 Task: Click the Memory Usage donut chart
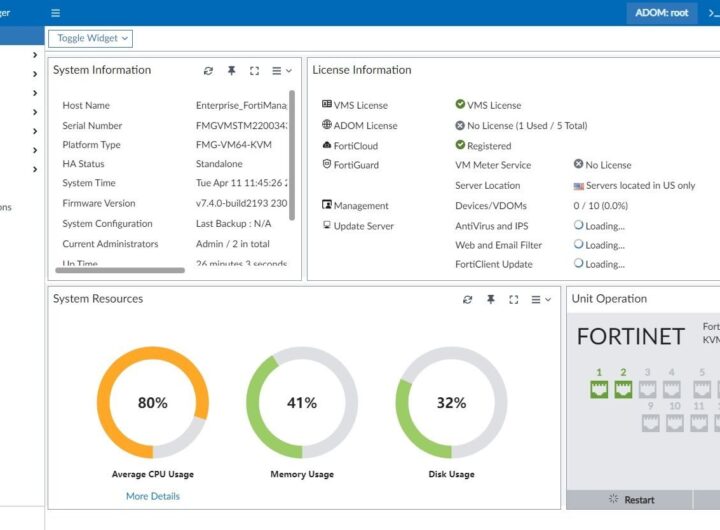pos(302,403)
